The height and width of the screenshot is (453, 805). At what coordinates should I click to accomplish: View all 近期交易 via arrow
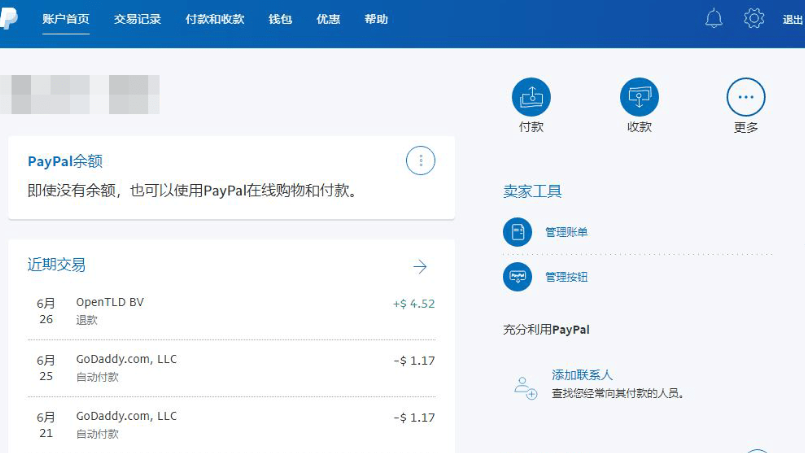point(420,267)
